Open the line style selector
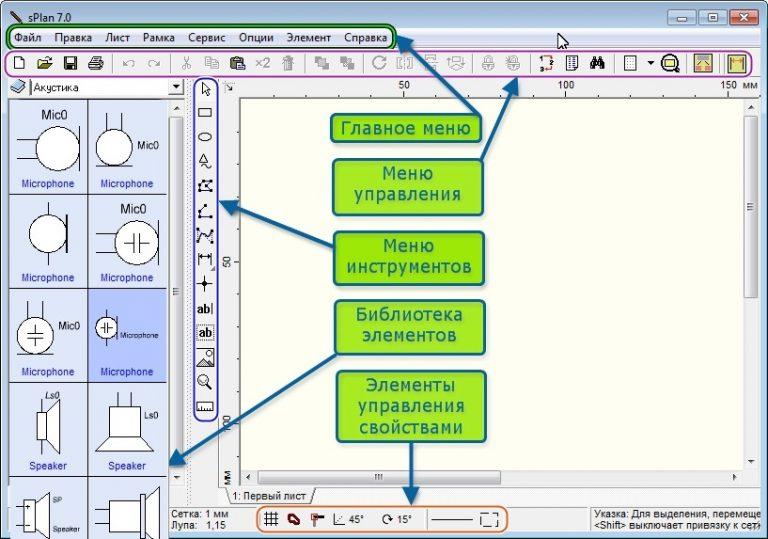Screen dimensions: 768x539 [x=452, y=519]
